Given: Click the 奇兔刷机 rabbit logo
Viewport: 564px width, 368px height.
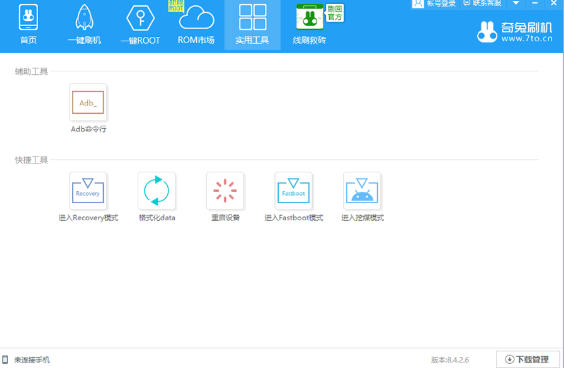Looking at the screenshot, I should tap(487, 32).
